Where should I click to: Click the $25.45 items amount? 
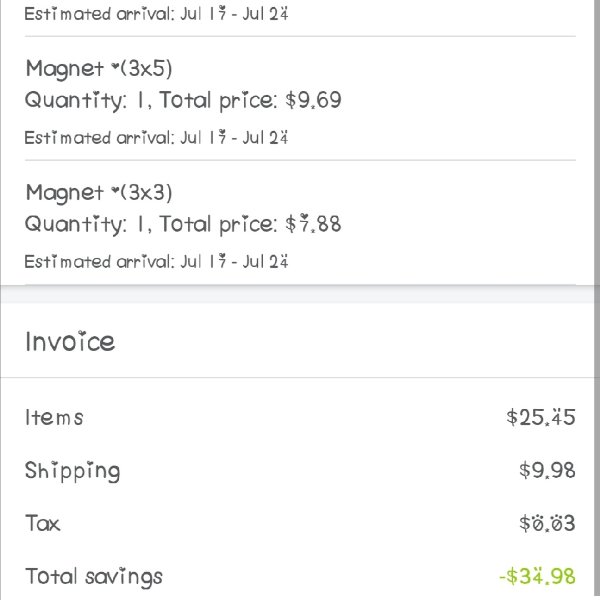click(x=541, y=417)
